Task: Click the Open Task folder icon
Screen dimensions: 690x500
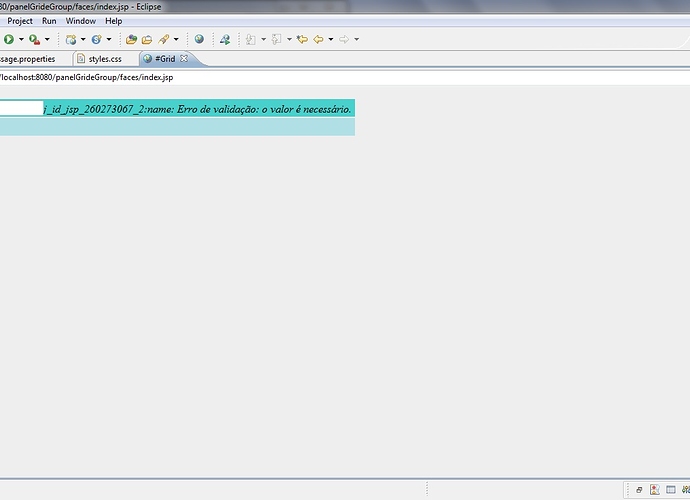Action: click(147, 40)
